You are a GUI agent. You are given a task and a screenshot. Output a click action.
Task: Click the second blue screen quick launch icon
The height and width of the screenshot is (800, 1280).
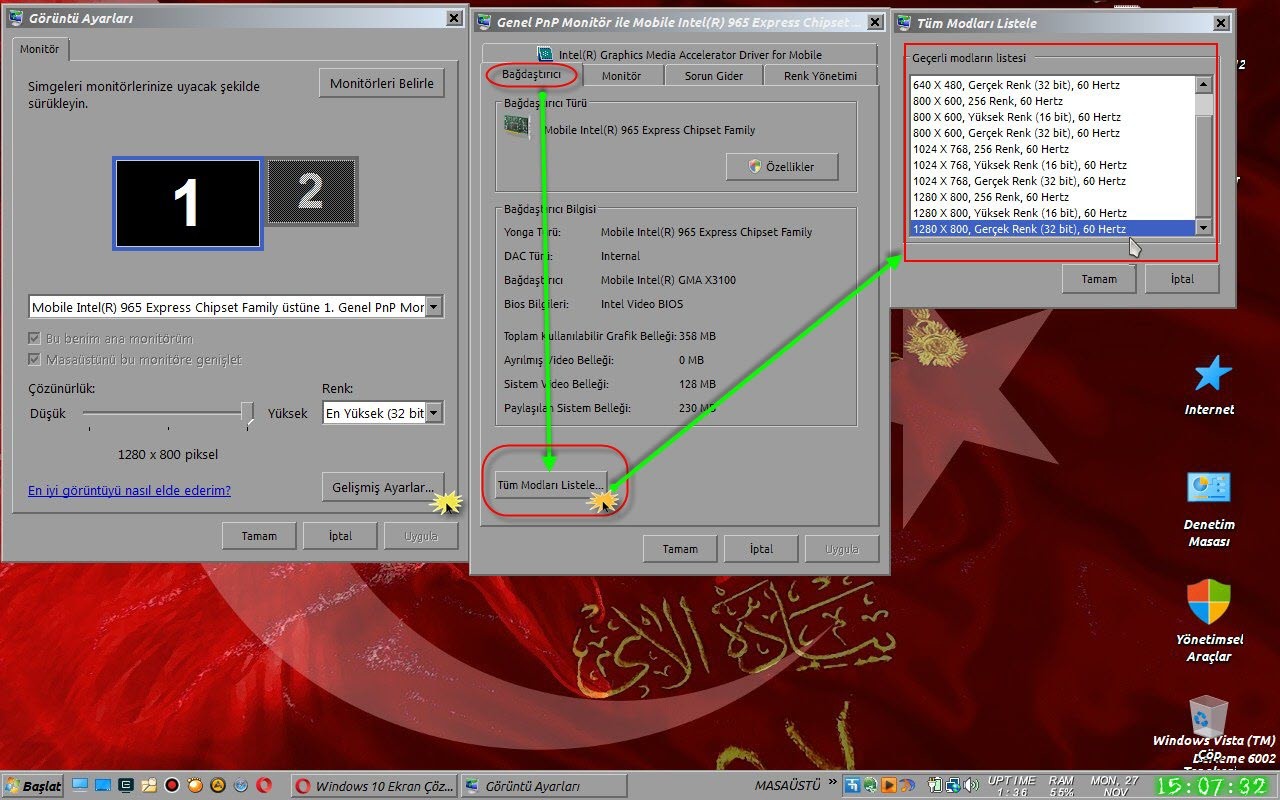point(103,786)
